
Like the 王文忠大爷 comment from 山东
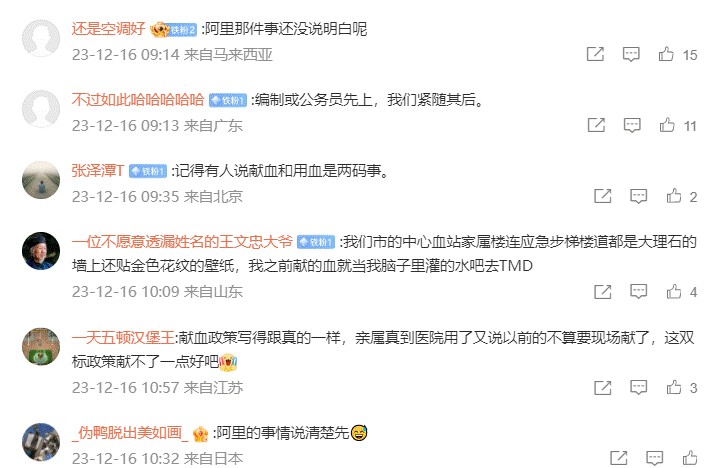[674, 291]
